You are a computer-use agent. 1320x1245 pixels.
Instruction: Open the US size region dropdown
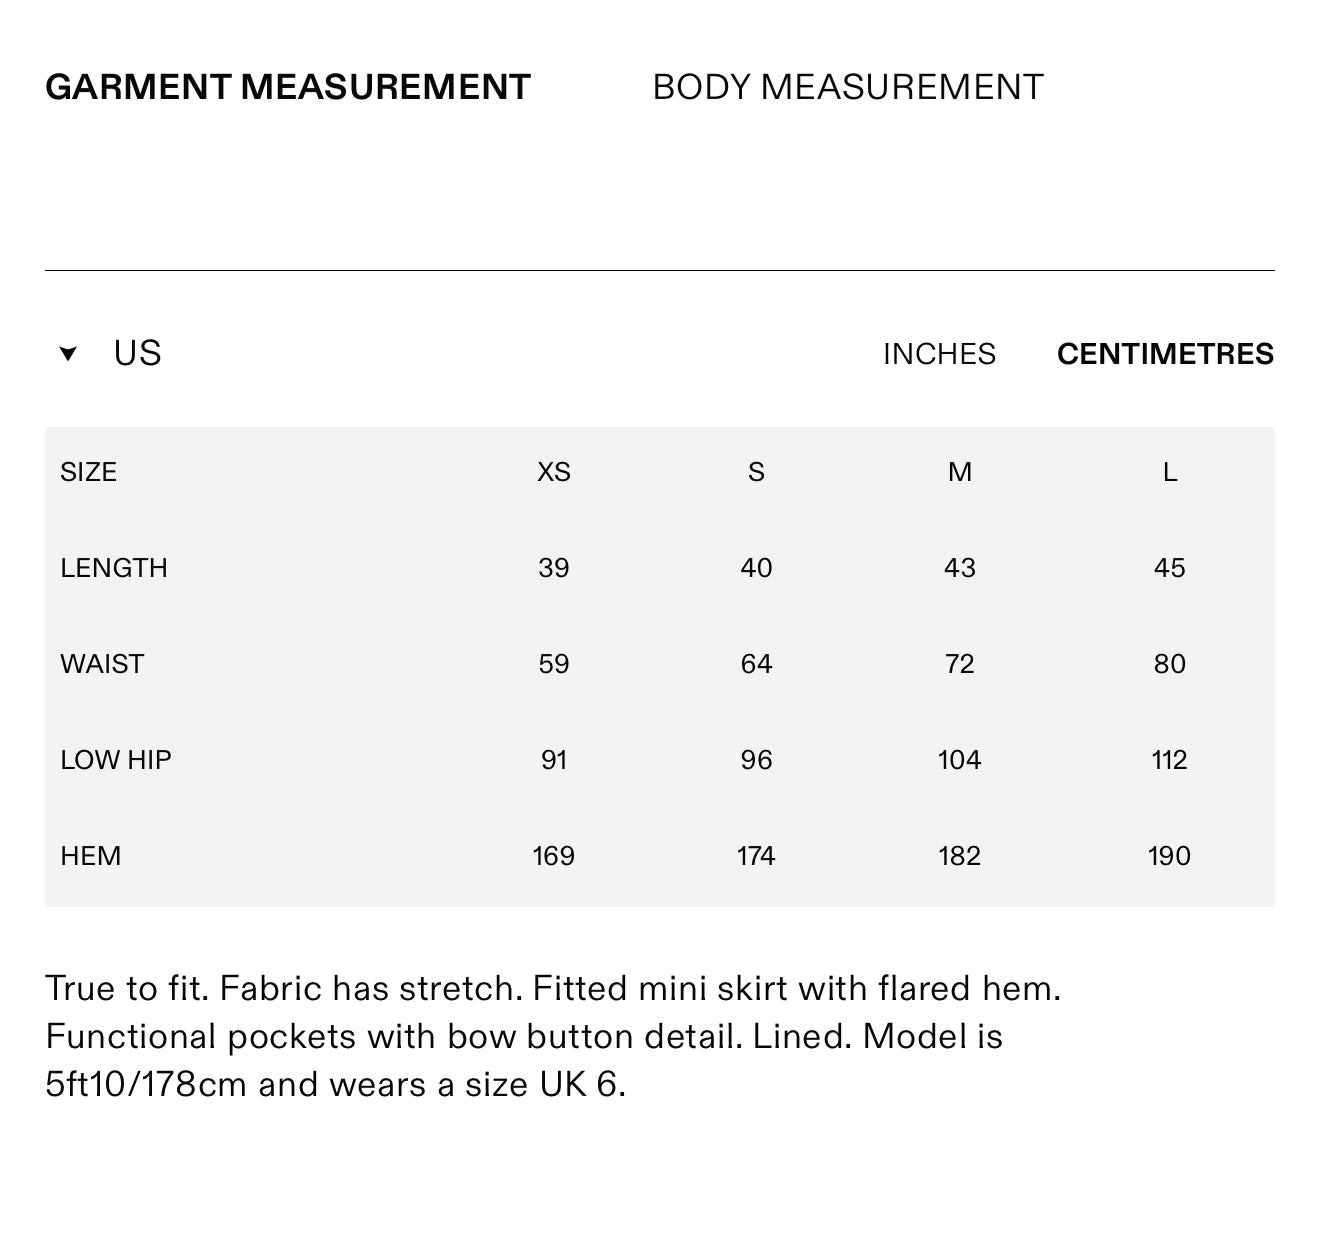pos(137,353)
